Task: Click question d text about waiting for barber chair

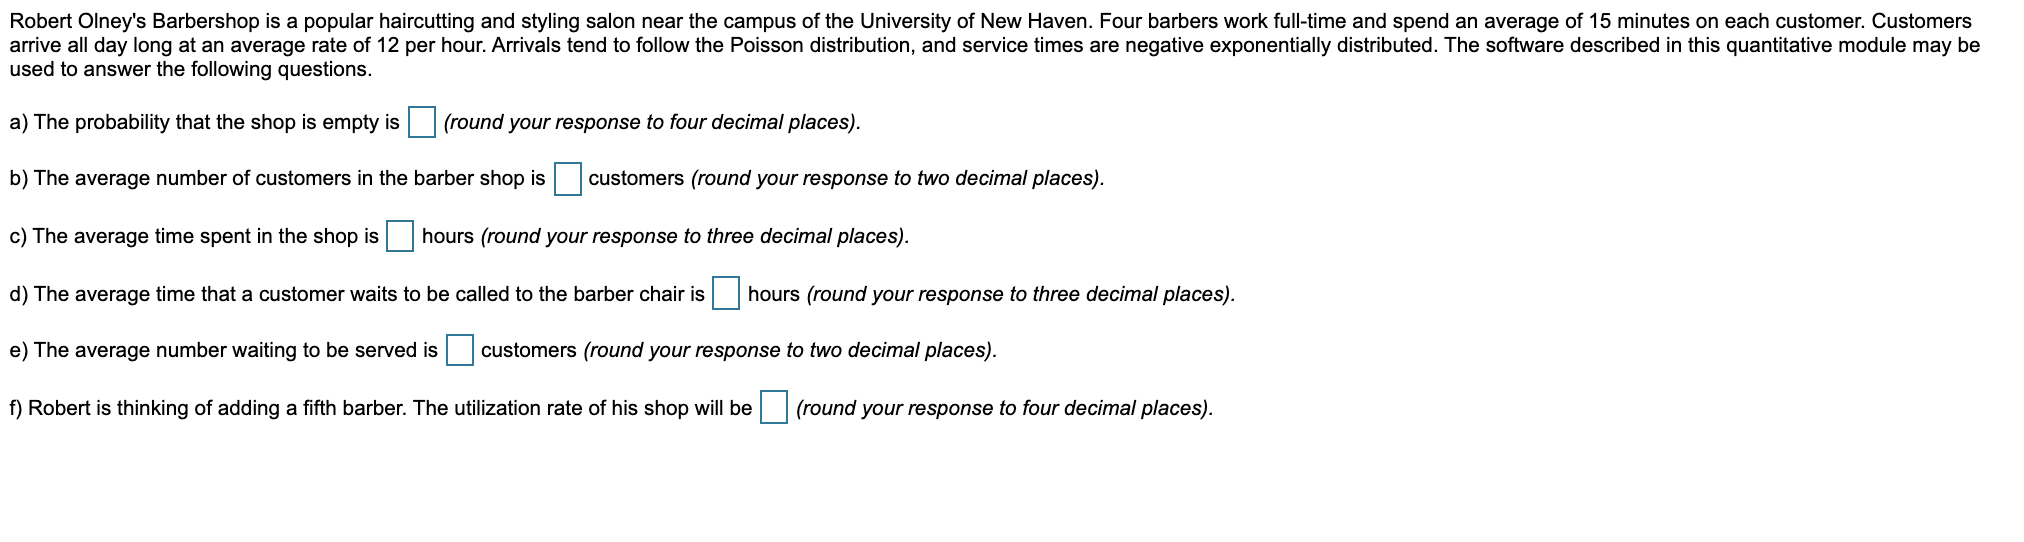Action: pyautogui.click(x=357, y=294)
